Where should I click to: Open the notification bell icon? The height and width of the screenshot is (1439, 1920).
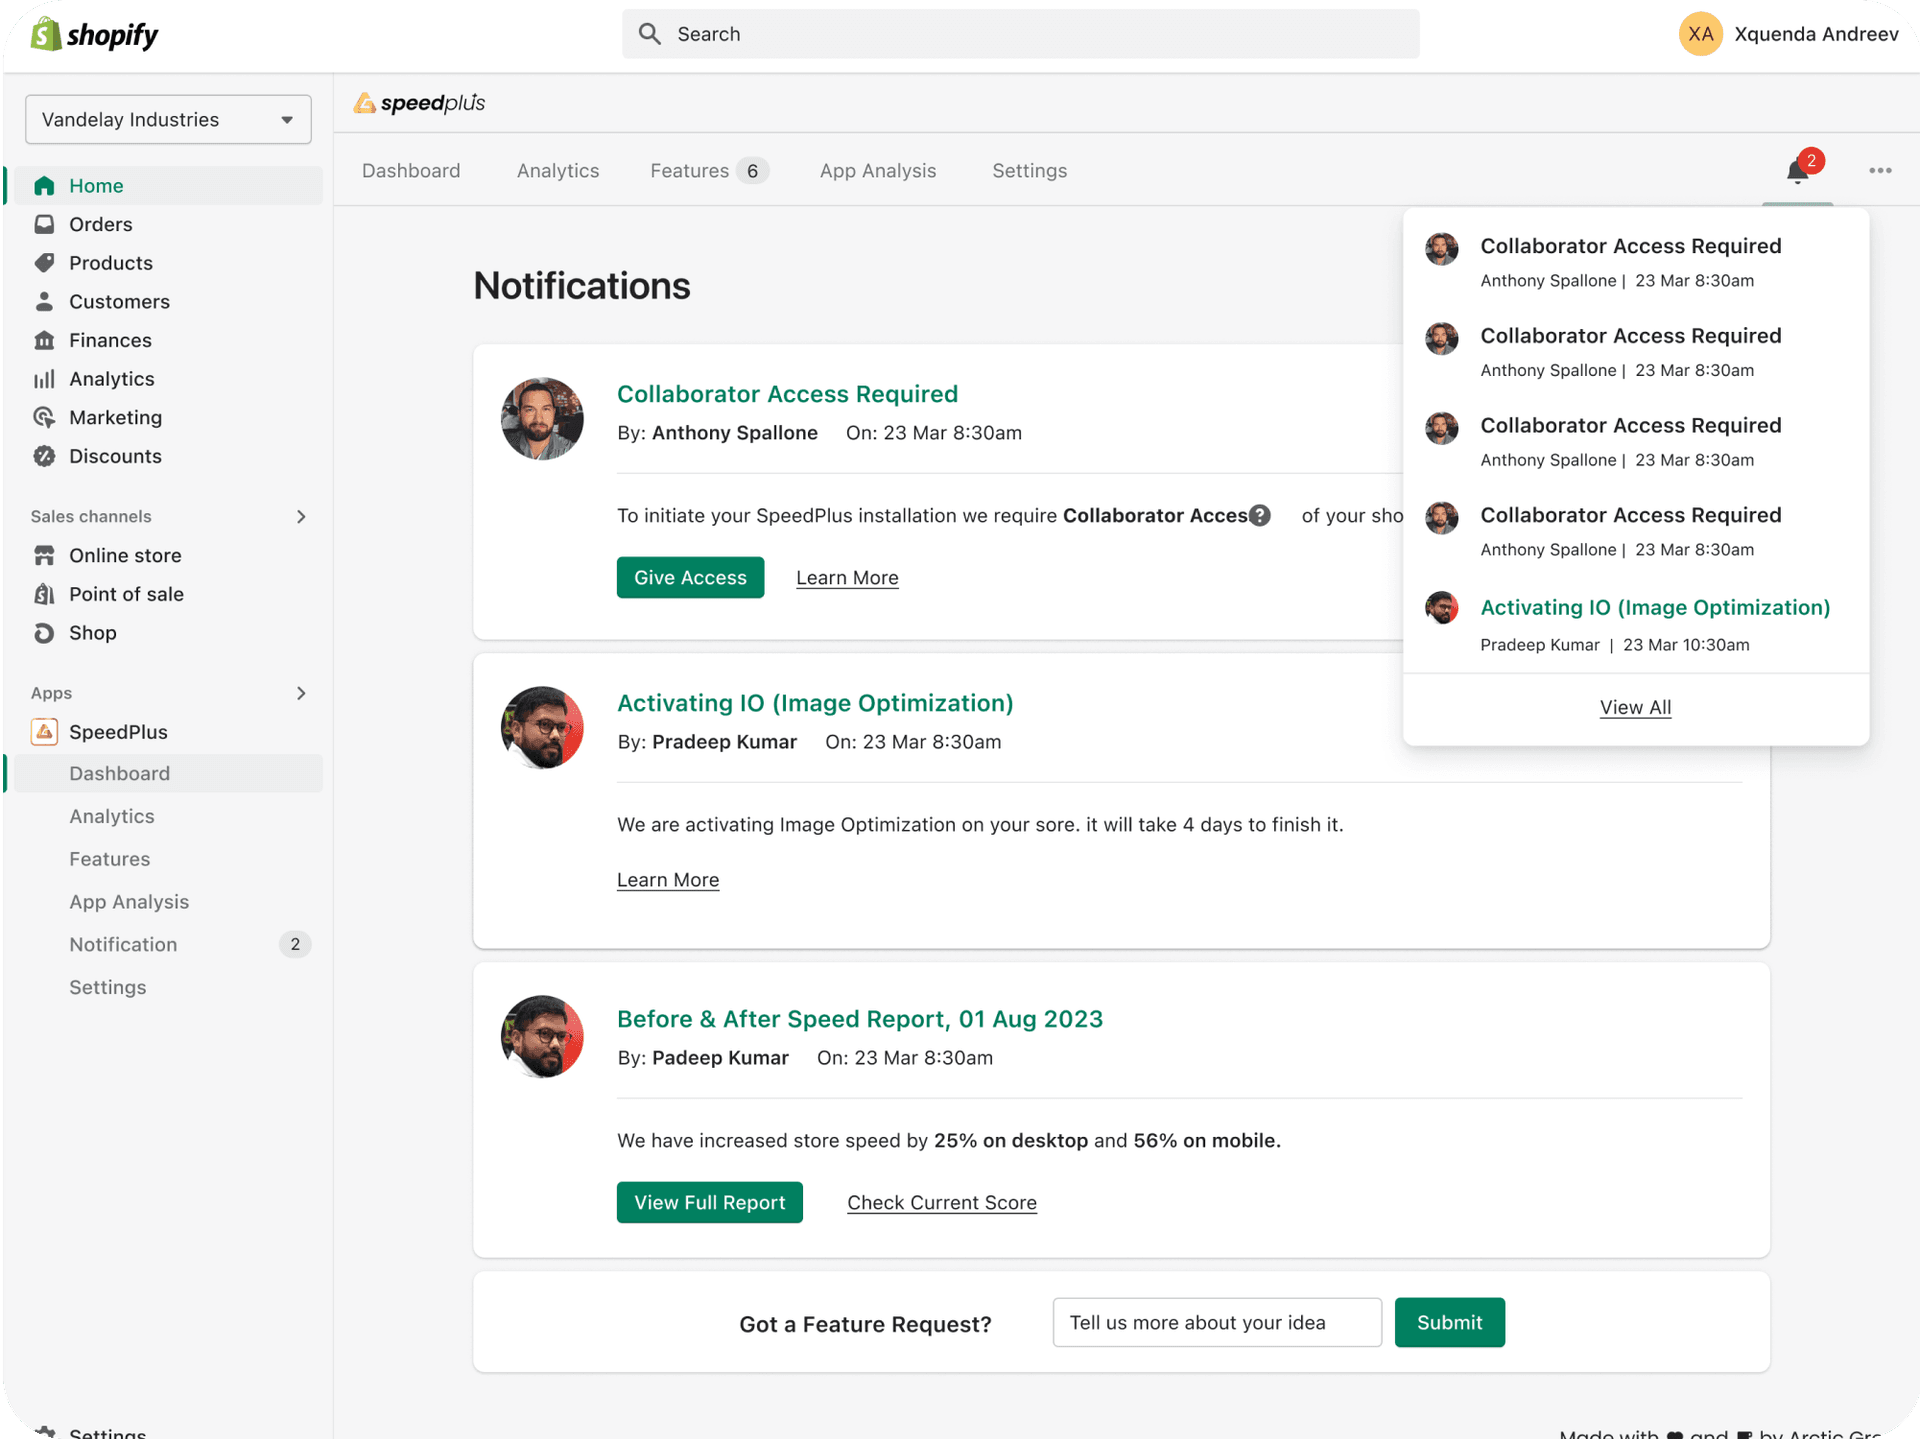point(1797,172)
